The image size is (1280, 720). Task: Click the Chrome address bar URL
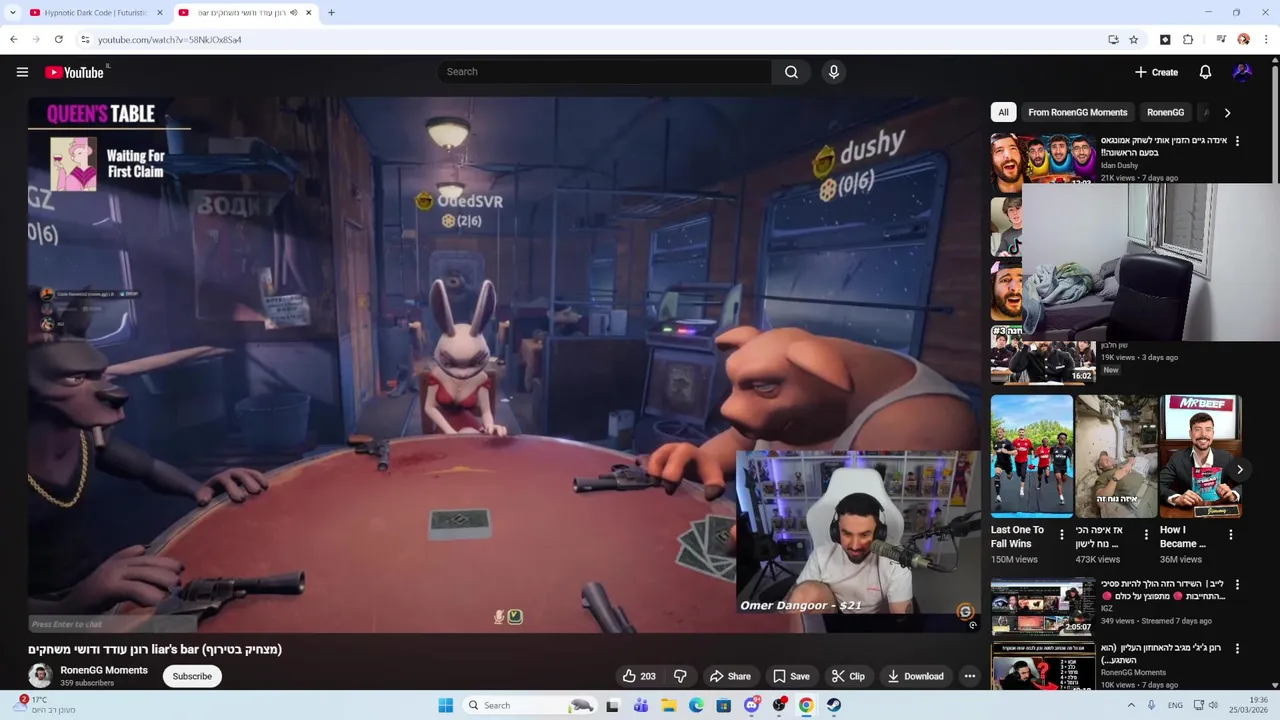tap(169, 40)
